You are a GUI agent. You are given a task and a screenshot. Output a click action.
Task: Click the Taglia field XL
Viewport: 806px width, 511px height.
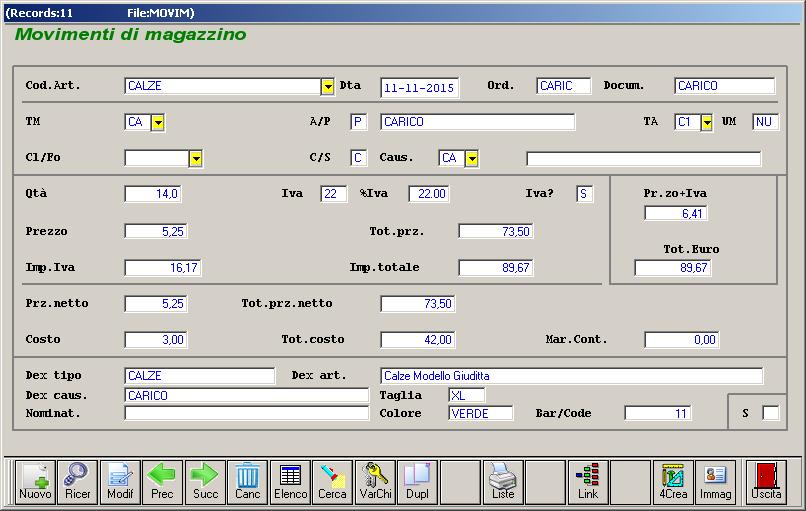467,395
